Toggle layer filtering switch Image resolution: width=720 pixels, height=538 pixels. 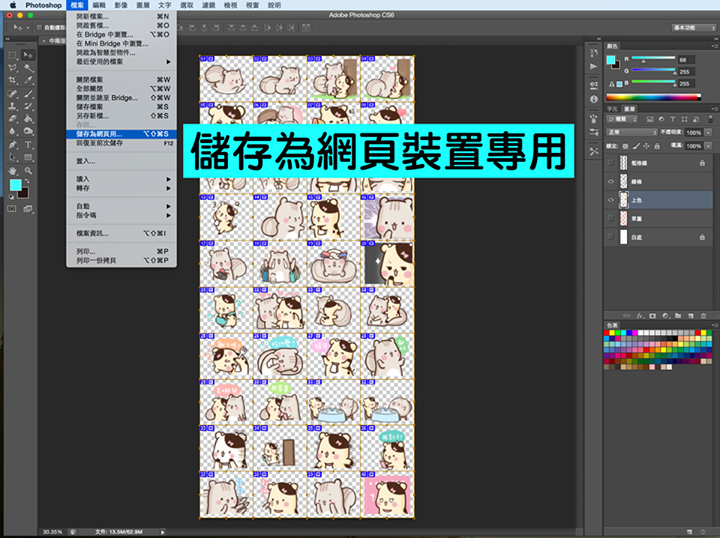click(710, 119)
